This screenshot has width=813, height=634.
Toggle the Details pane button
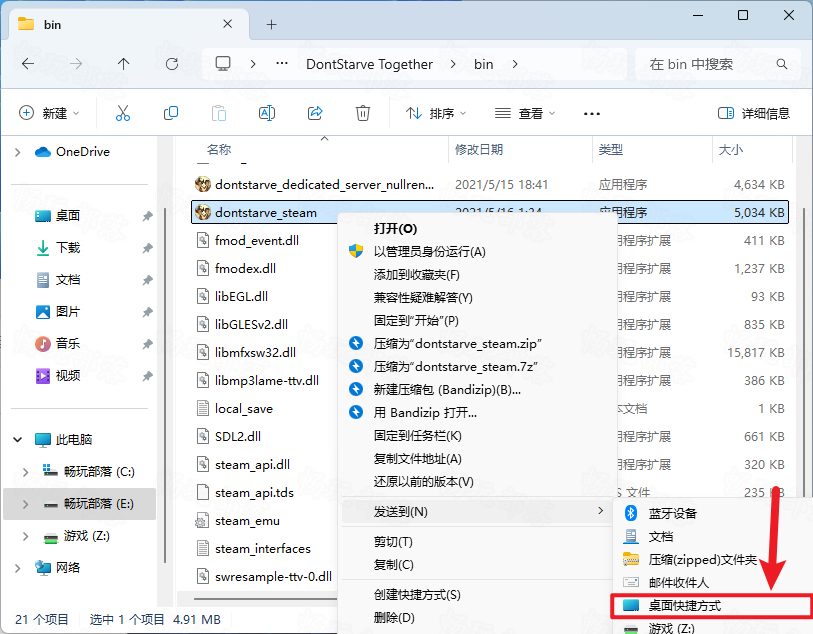tap(753, 113)
